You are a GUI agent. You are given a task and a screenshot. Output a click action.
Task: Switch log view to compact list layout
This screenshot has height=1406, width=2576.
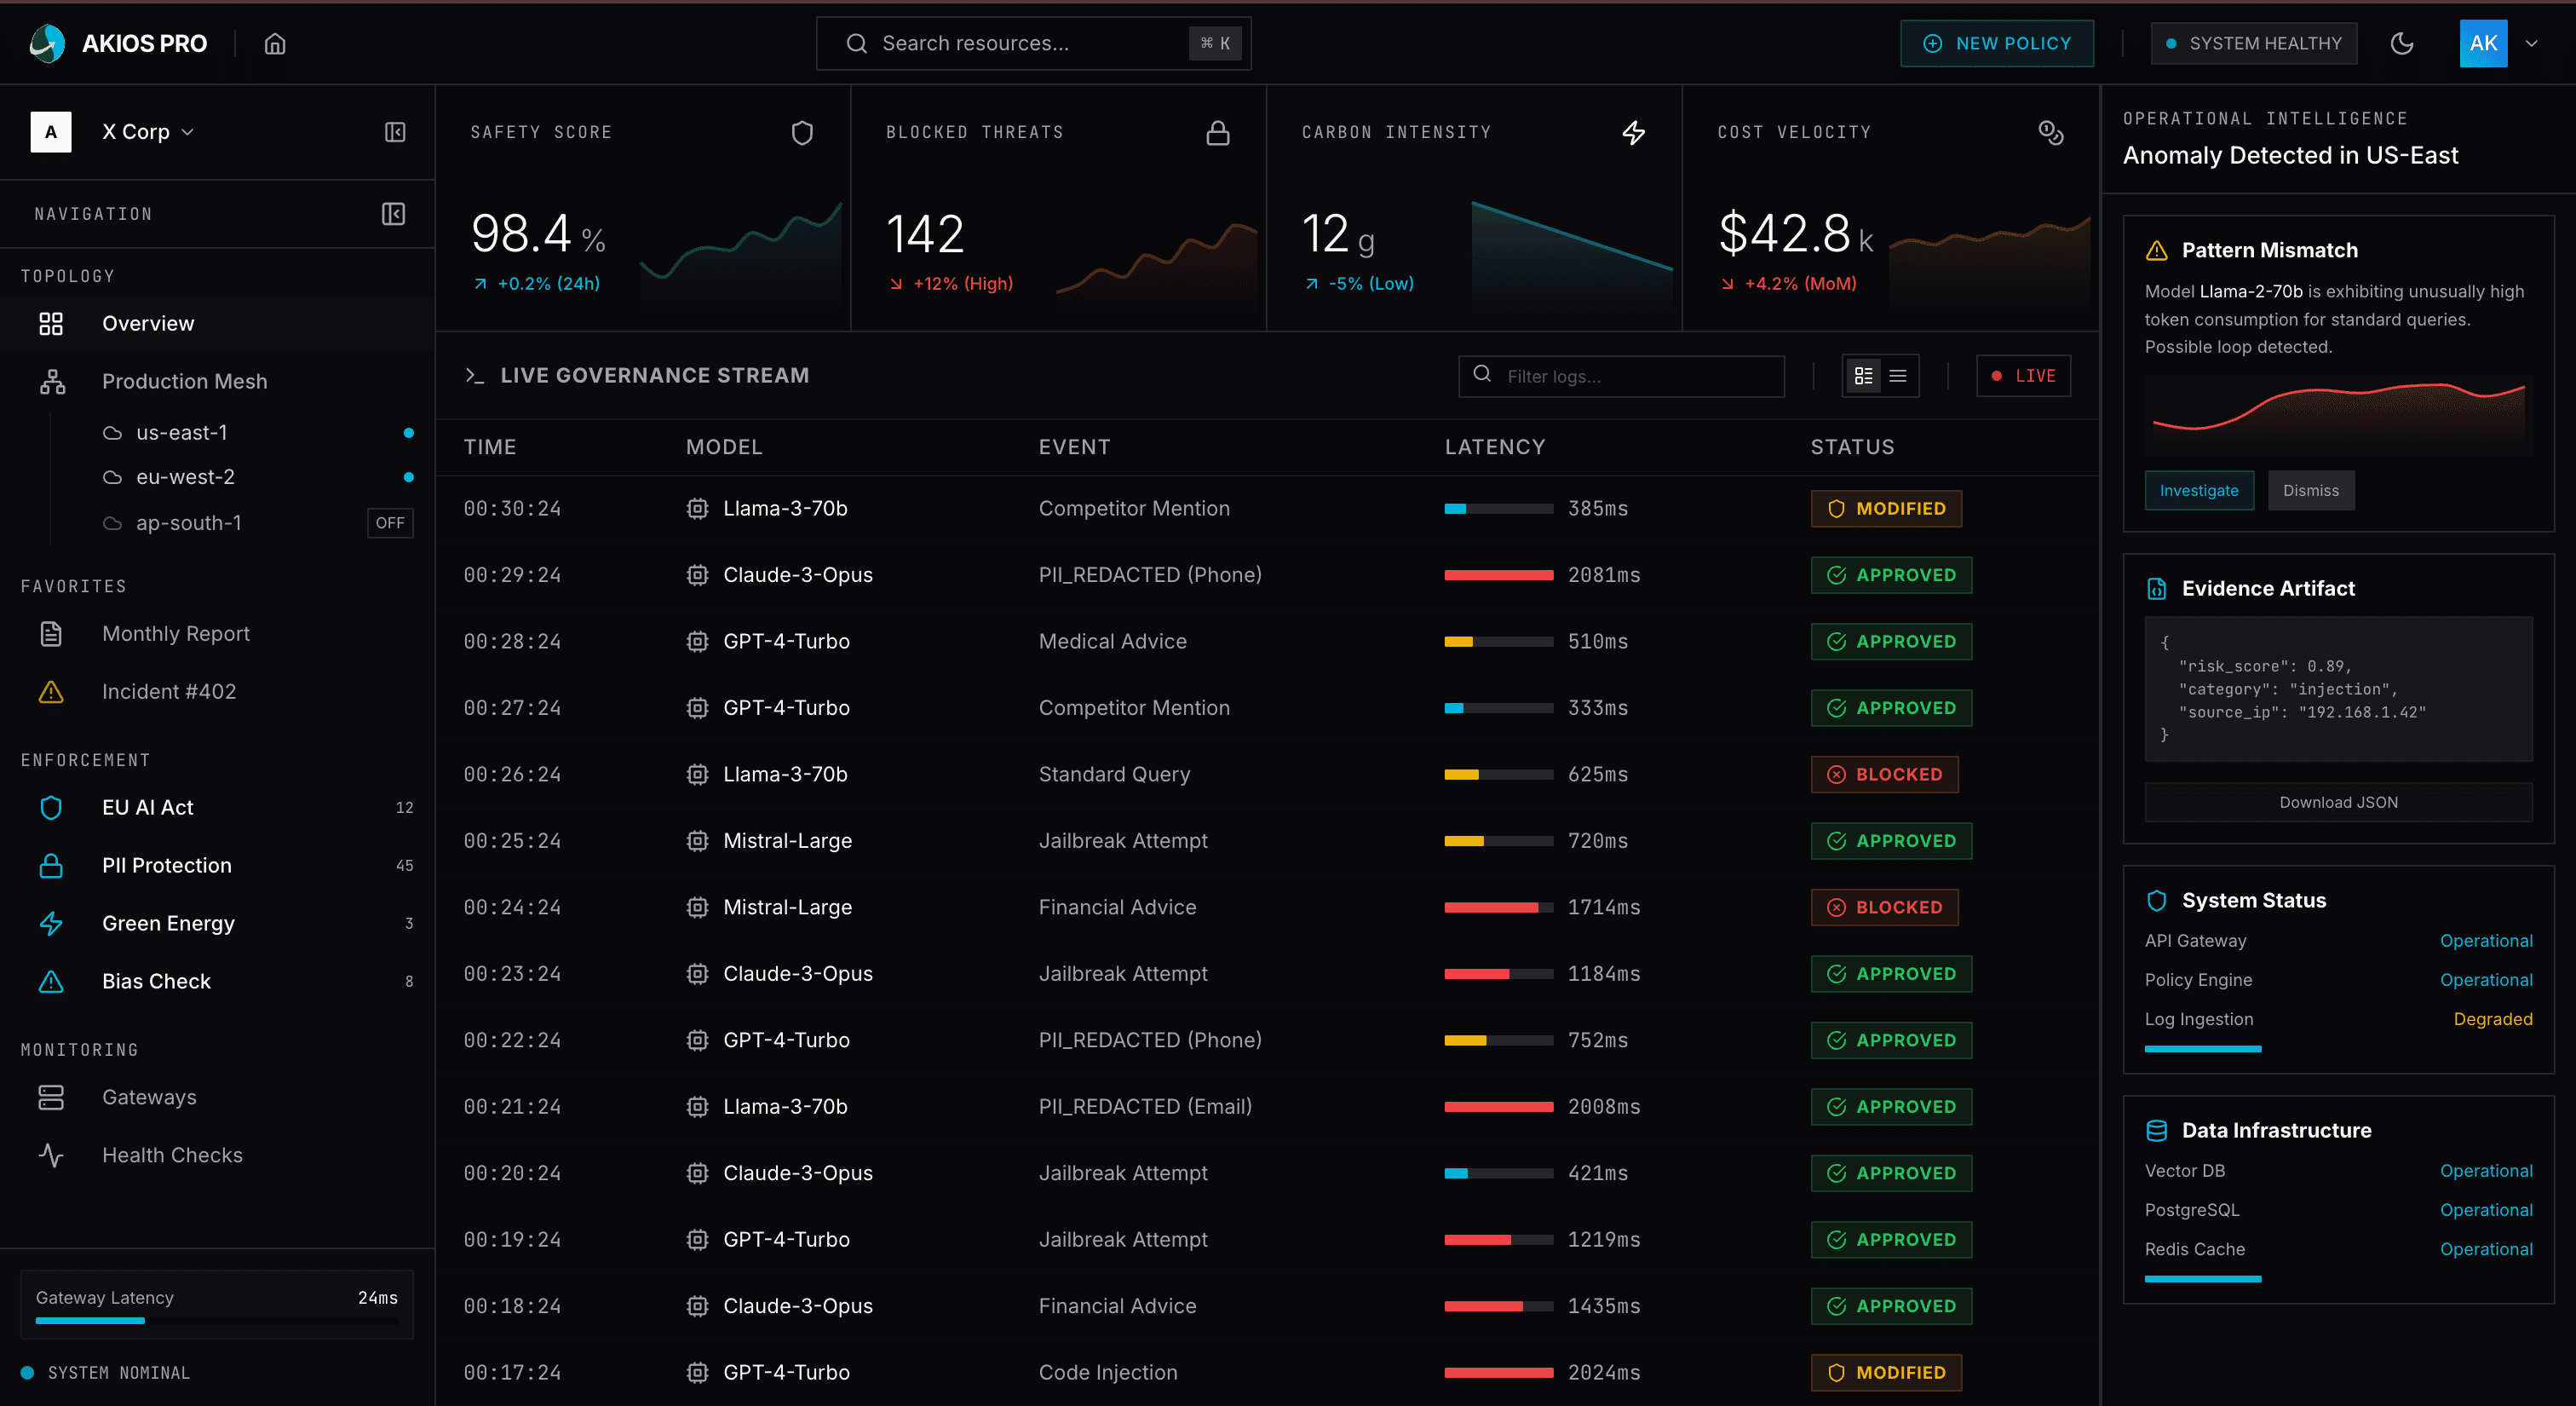pos(1899,375)
